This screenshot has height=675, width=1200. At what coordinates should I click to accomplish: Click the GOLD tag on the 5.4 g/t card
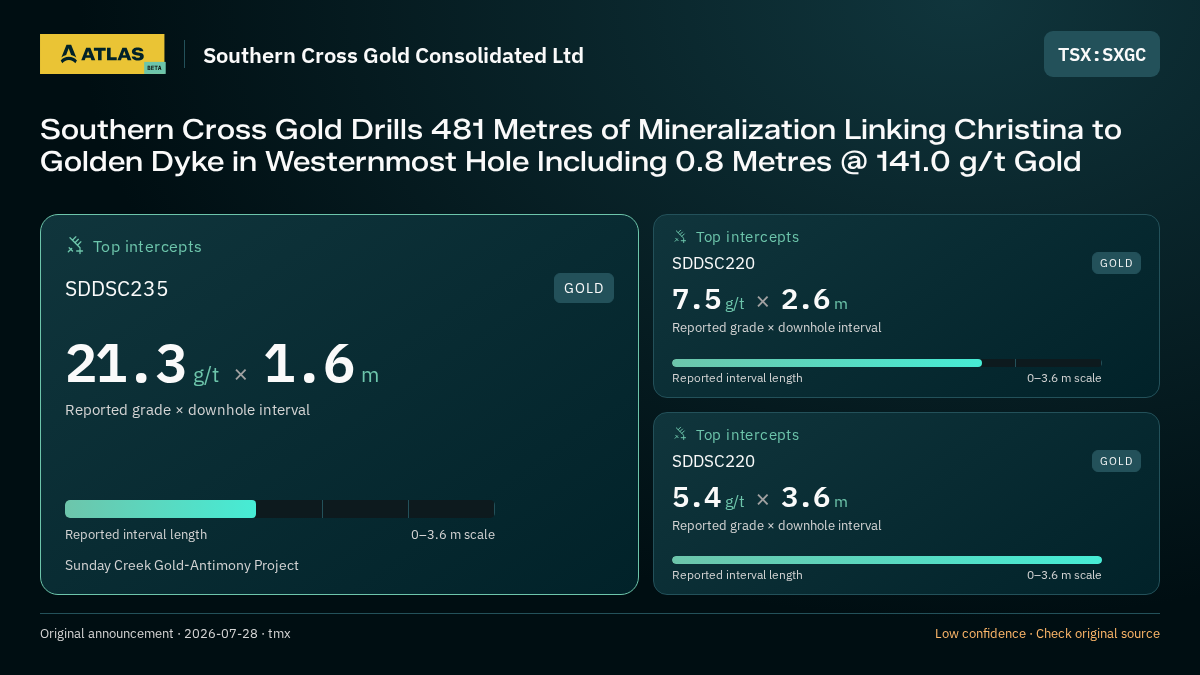point(1116,461)
